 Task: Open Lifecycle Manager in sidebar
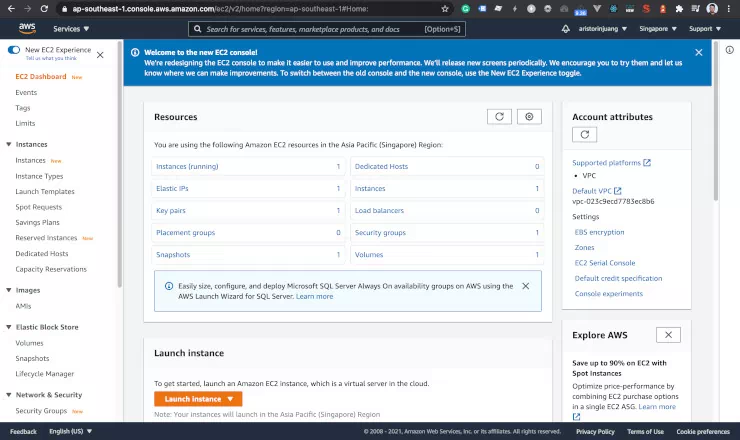pos(45,373)
